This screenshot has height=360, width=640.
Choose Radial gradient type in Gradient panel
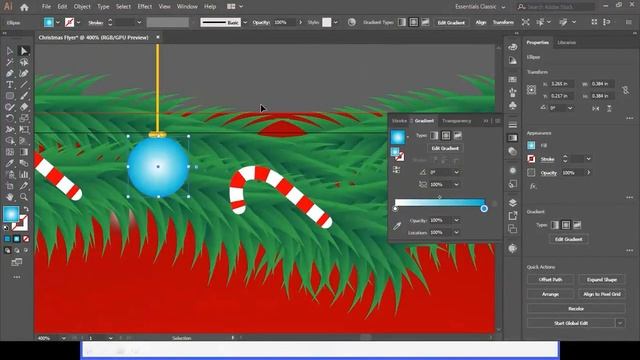click(x=446, y=136)
